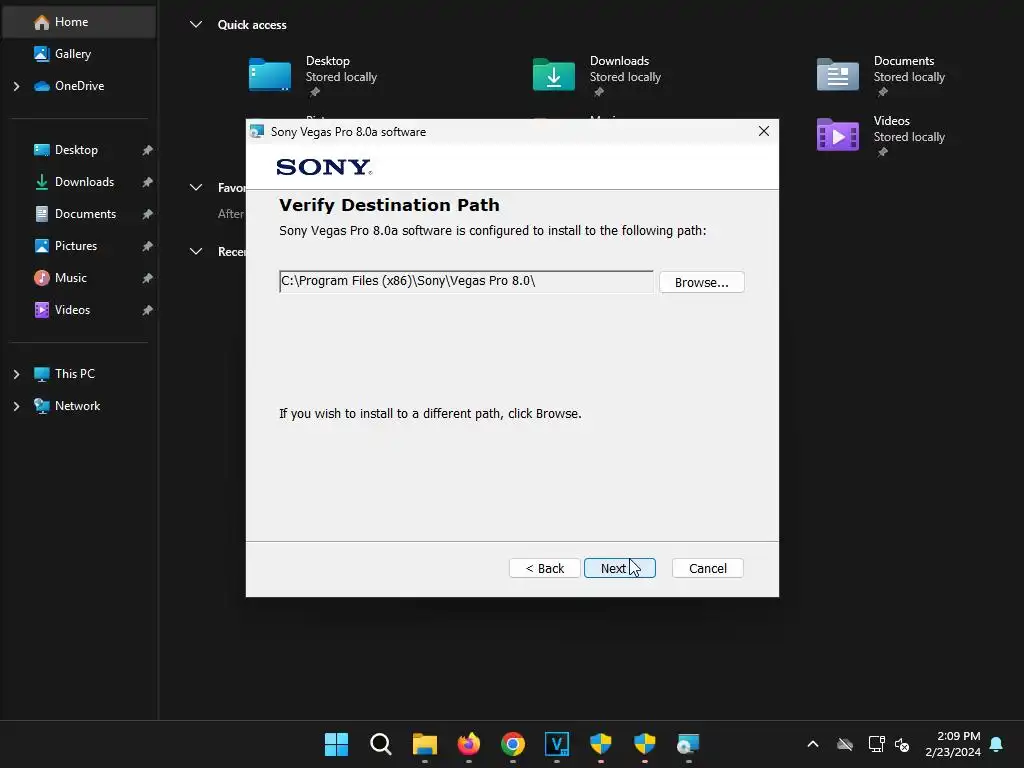Select Desktop folder in Quick access
The height and width of the screenshot is (768, 1024).
click(313, 75)
